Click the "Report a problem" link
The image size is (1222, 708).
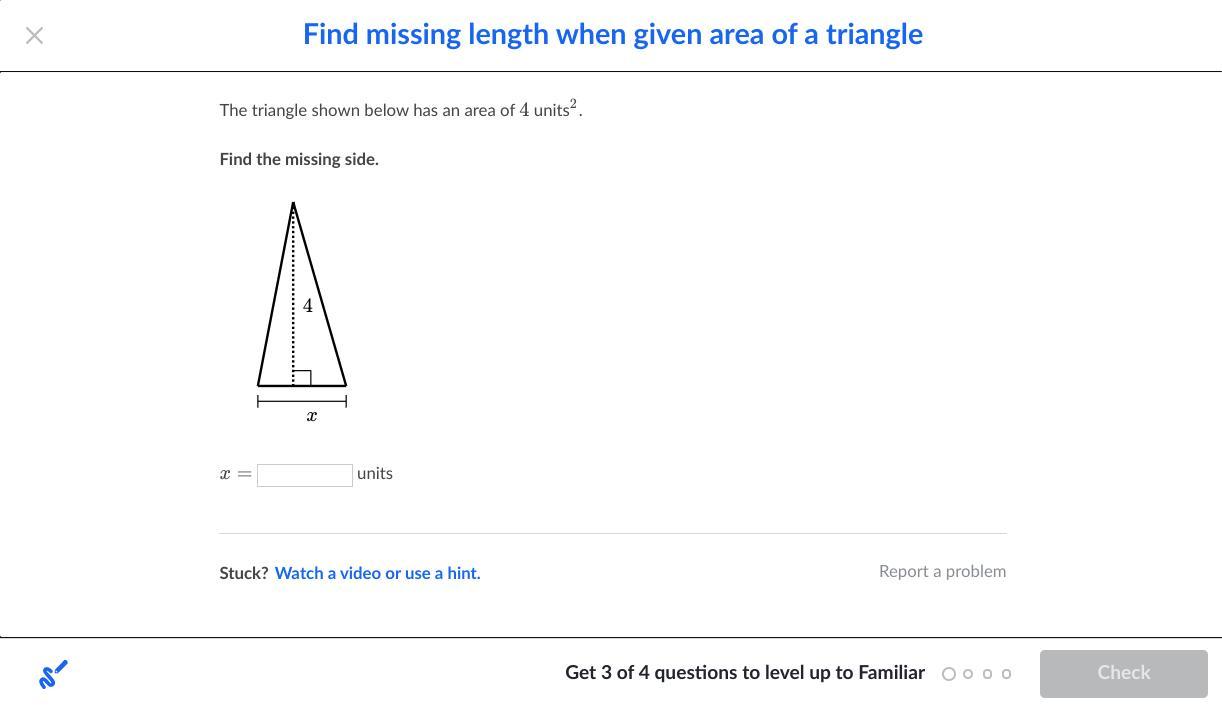pos(942,571)
